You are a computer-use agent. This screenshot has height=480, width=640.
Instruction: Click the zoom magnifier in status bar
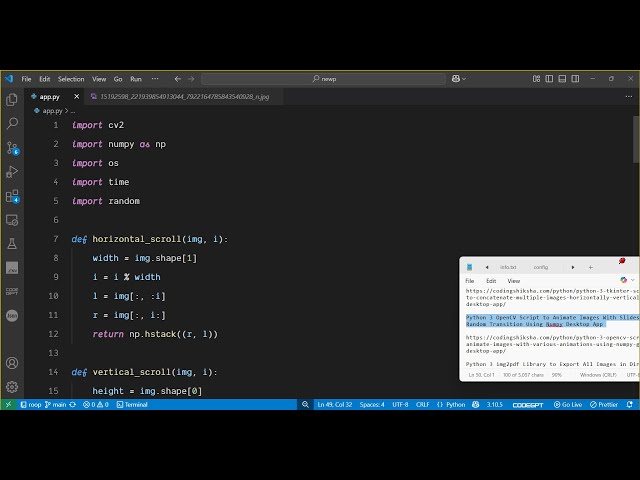305,404
